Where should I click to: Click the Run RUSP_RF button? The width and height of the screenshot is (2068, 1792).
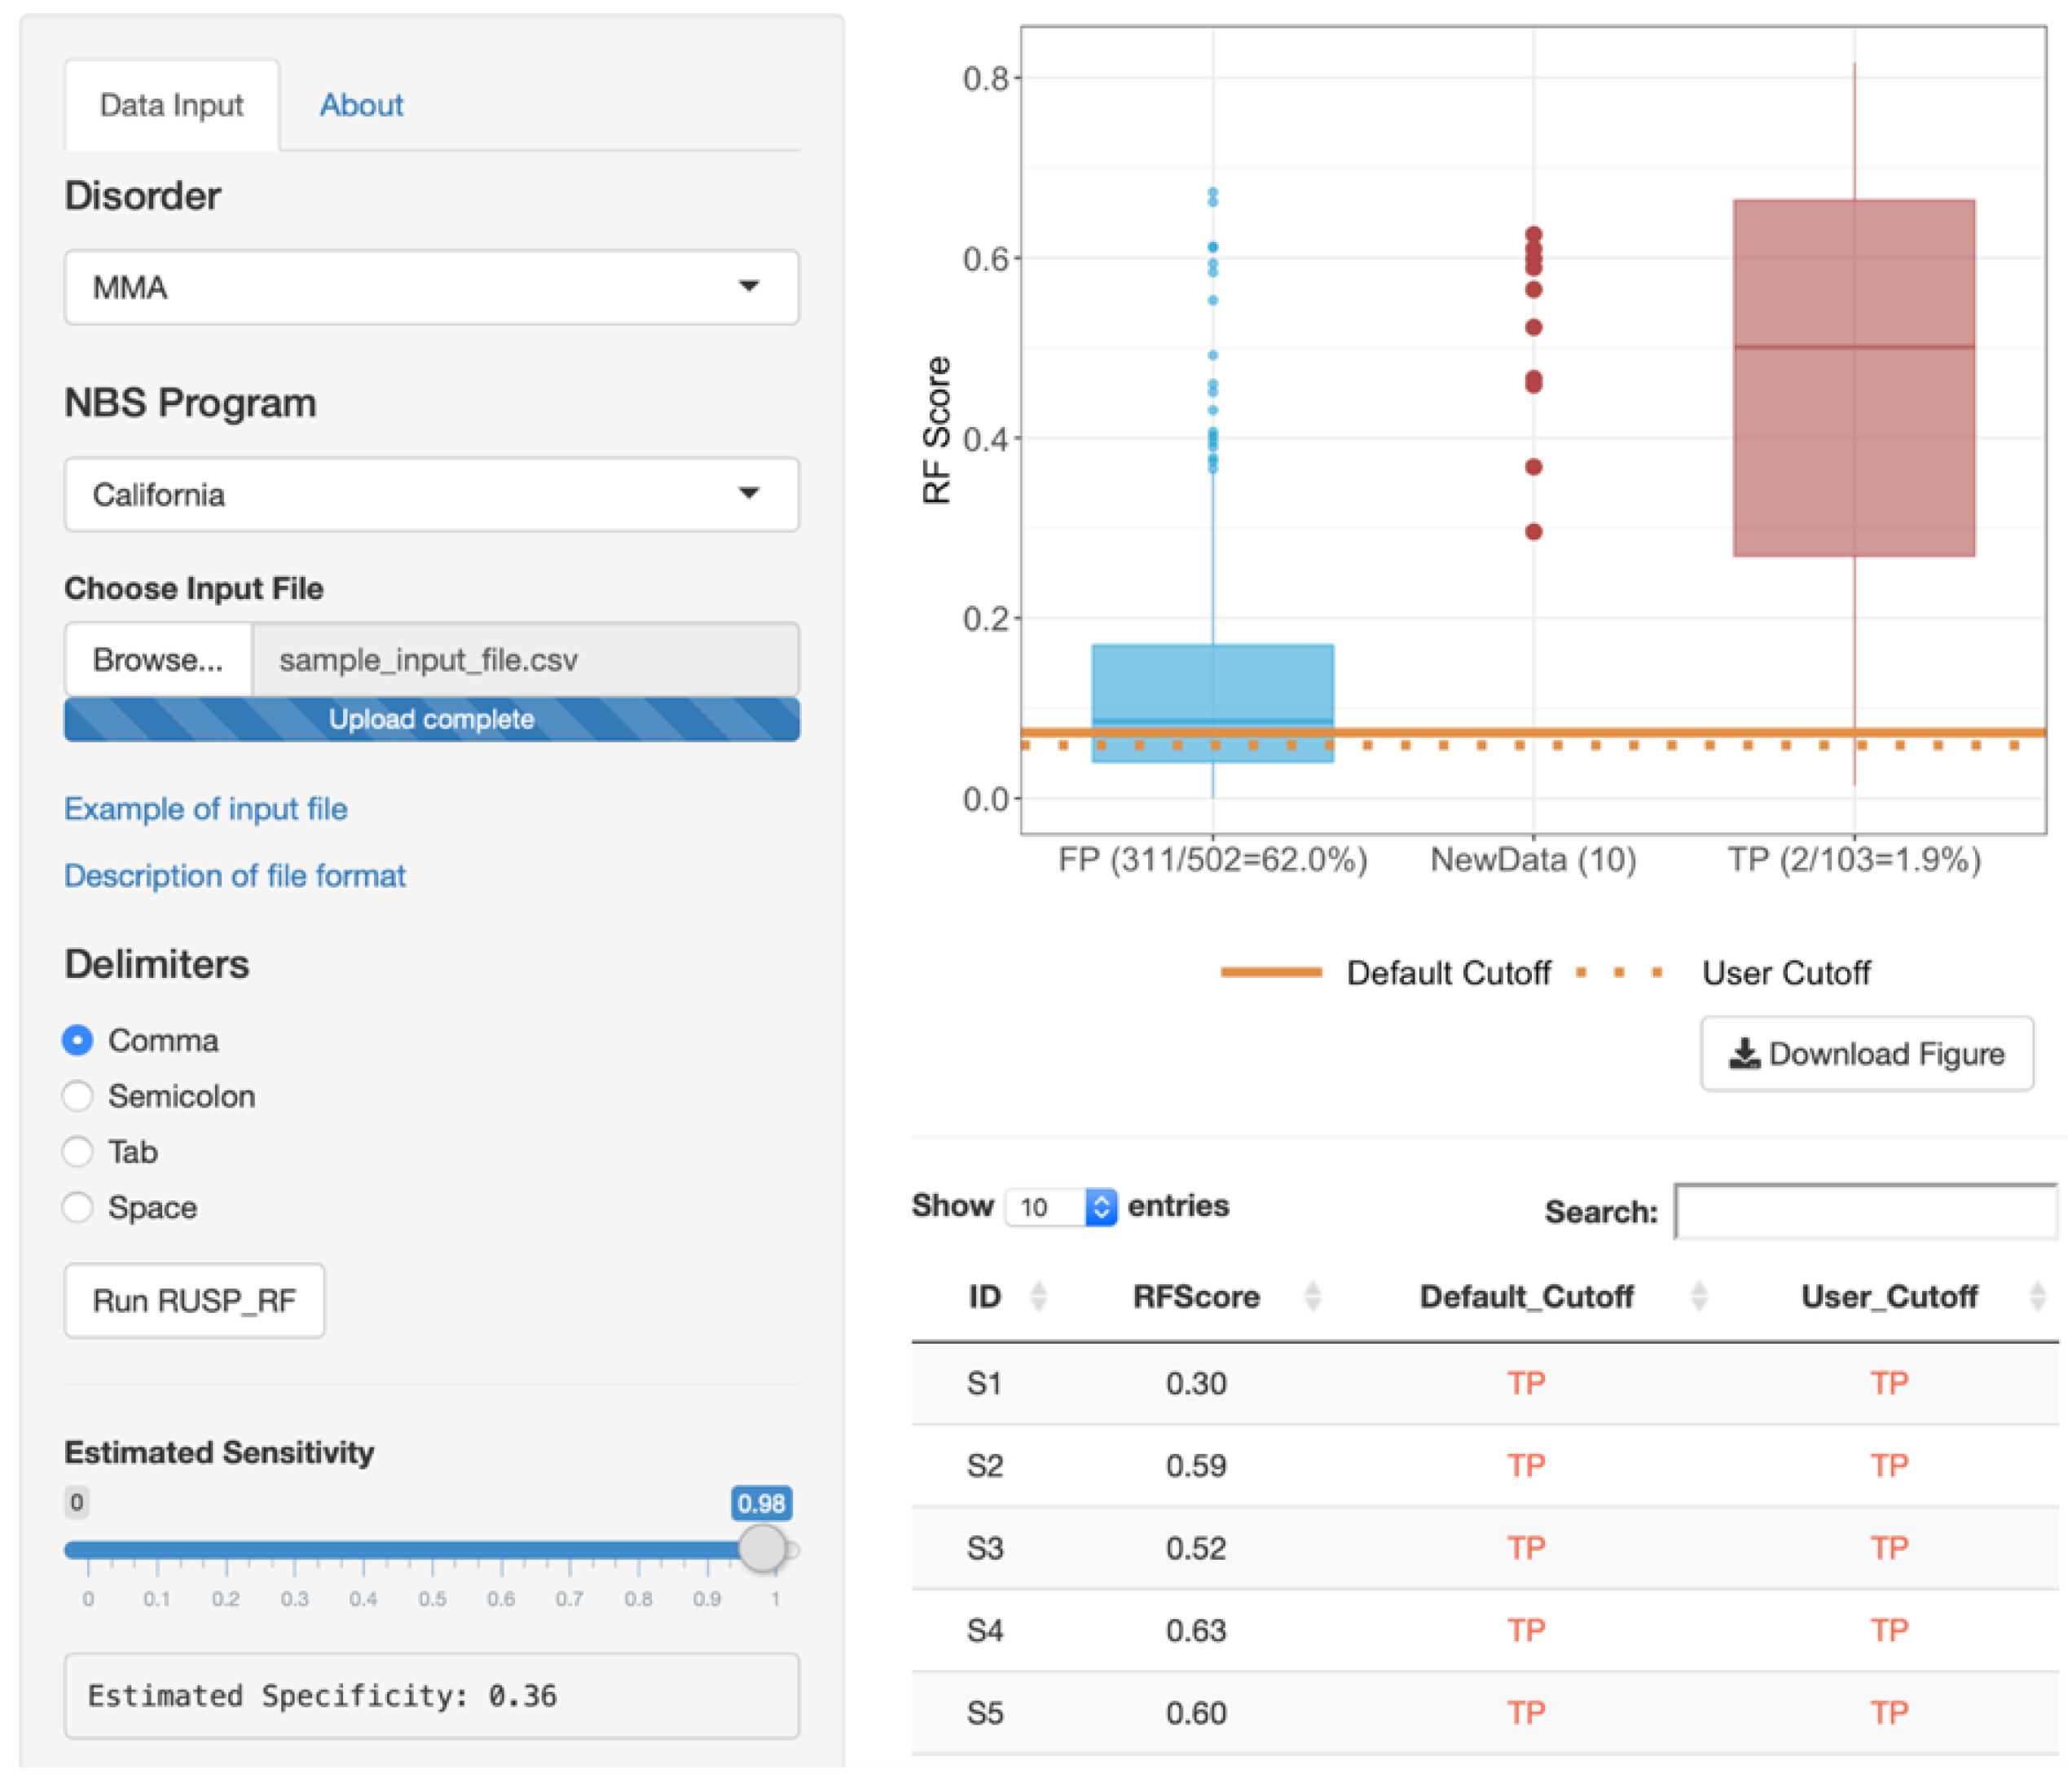[194, 1300]
